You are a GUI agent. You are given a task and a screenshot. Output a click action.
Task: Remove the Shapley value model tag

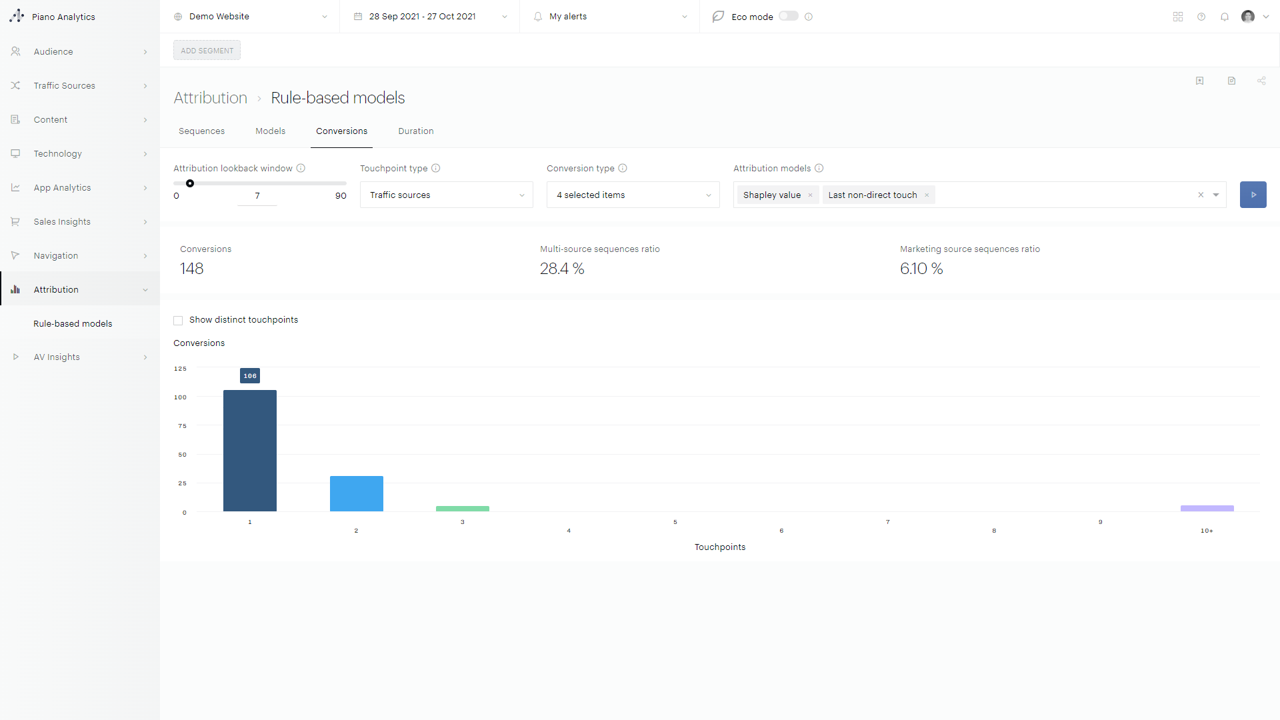pyautogui.click(x=810, y=195)
